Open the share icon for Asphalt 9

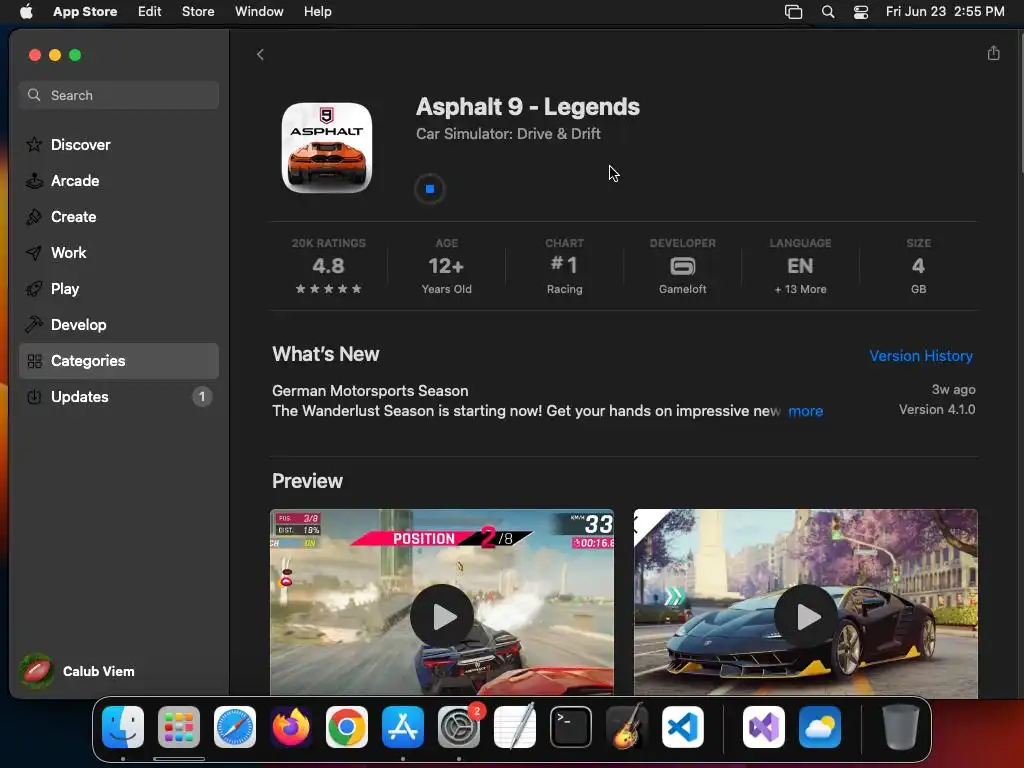[x=993, y=54]
